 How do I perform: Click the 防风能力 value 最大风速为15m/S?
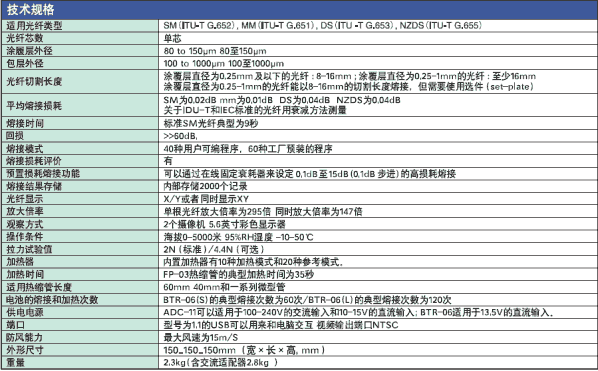point(201,337)
